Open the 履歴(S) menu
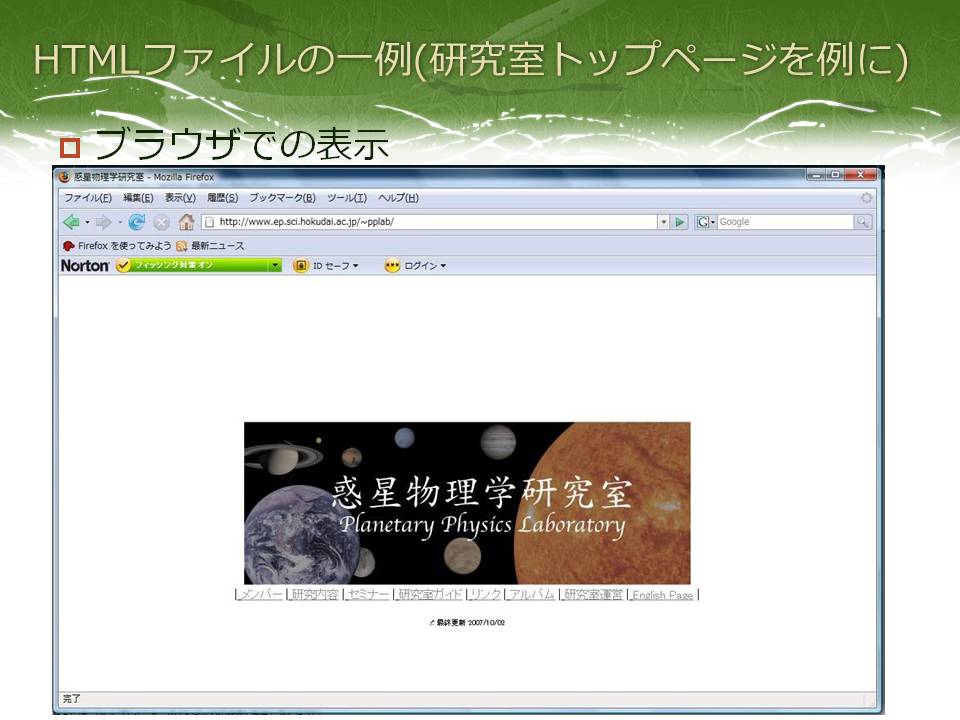 click(222, 198)
